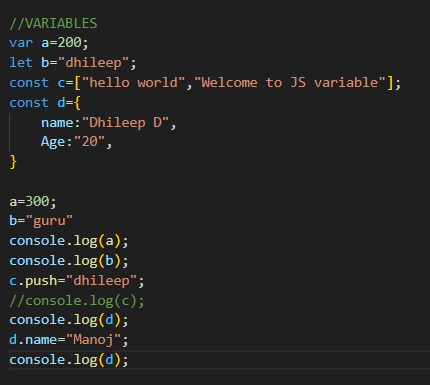Image resolution: width=430 pixels, height=385 pixels.
Task: Click the b="guru" assignment line
Action: pos(41,221)
